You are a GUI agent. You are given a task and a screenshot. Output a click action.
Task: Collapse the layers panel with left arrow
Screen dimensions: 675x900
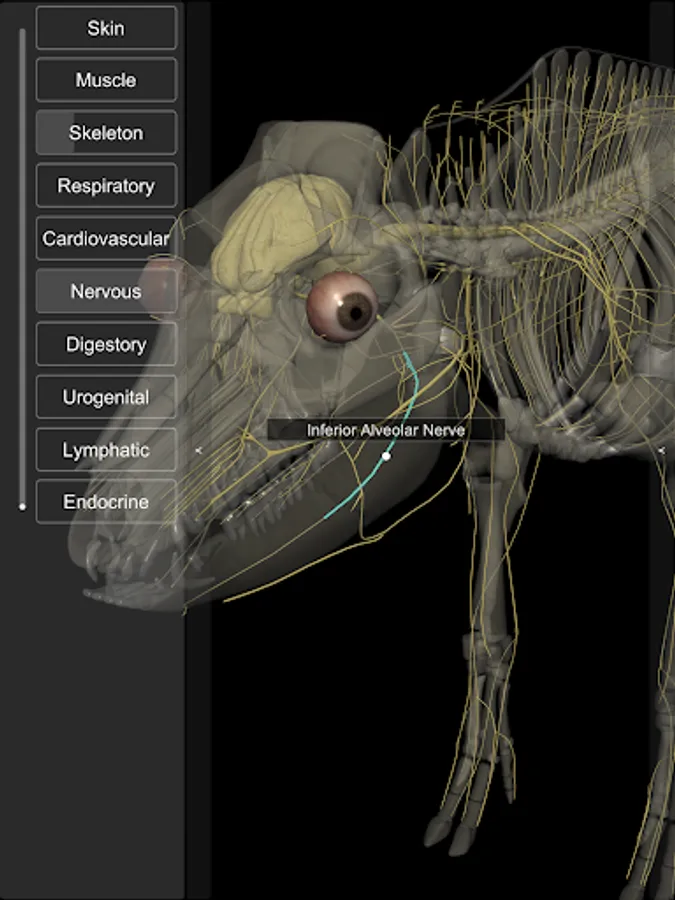tap(199, 451)
